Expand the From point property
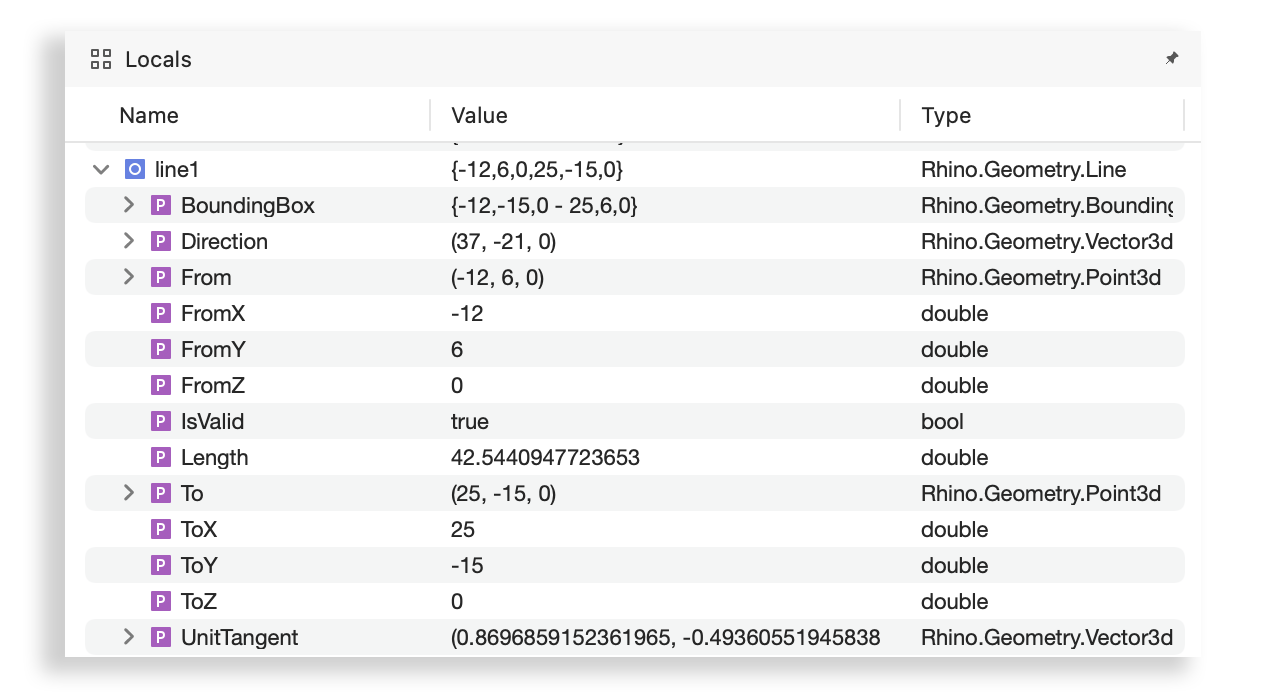Screen dimensions: 1266x700 point(128,278)
